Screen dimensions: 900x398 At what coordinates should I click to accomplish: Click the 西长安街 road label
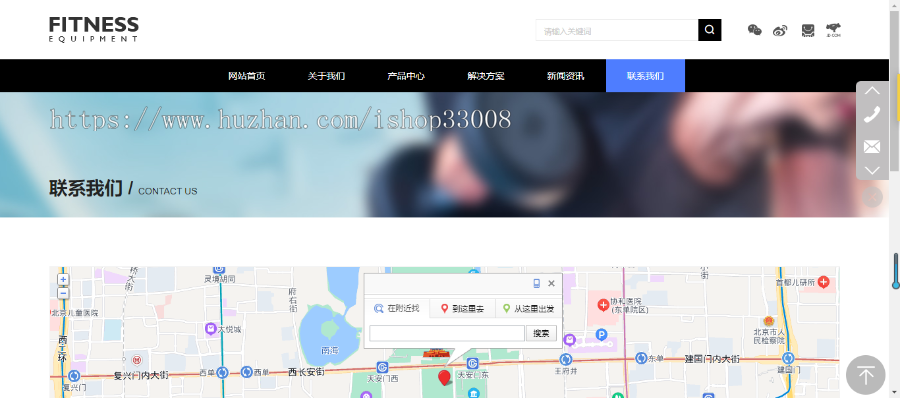point(306,372)
